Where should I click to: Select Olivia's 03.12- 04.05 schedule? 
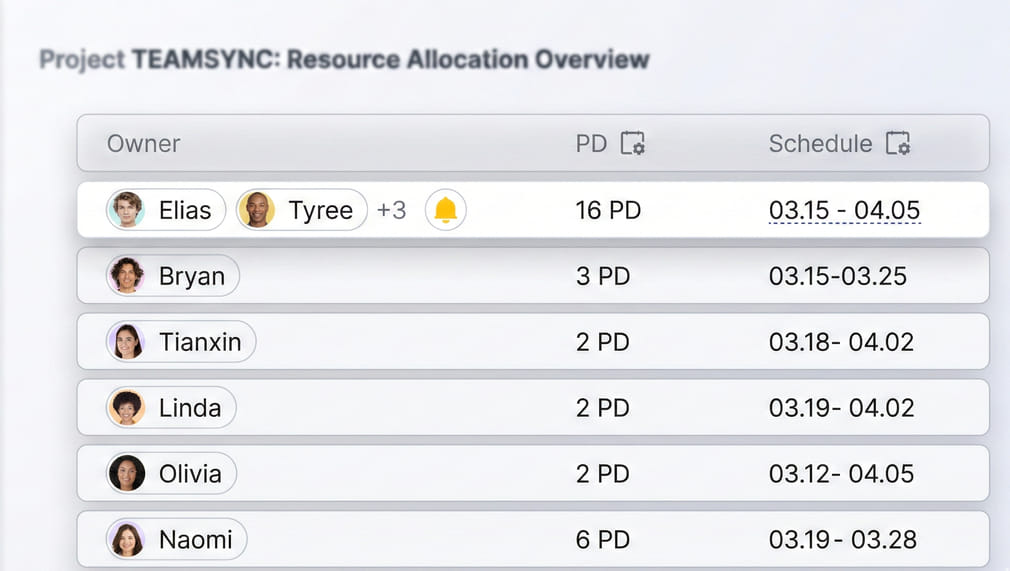(841, 474)
